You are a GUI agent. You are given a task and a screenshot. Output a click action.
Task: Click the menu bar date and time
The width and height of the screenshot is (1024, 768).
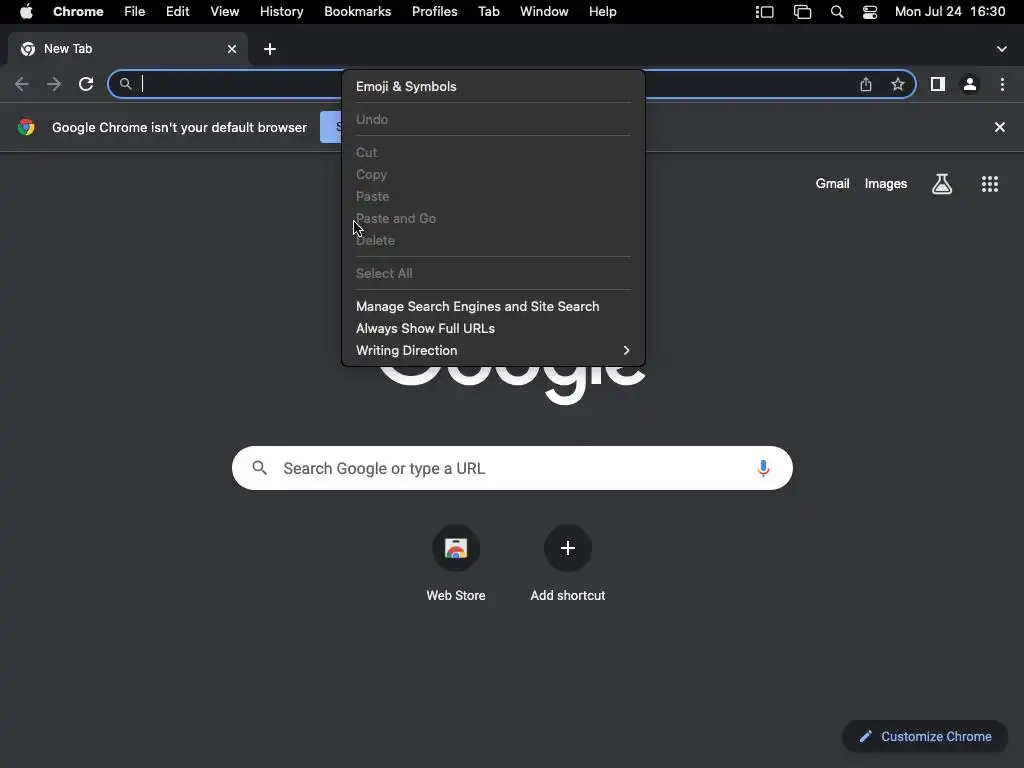click(950, 12)
